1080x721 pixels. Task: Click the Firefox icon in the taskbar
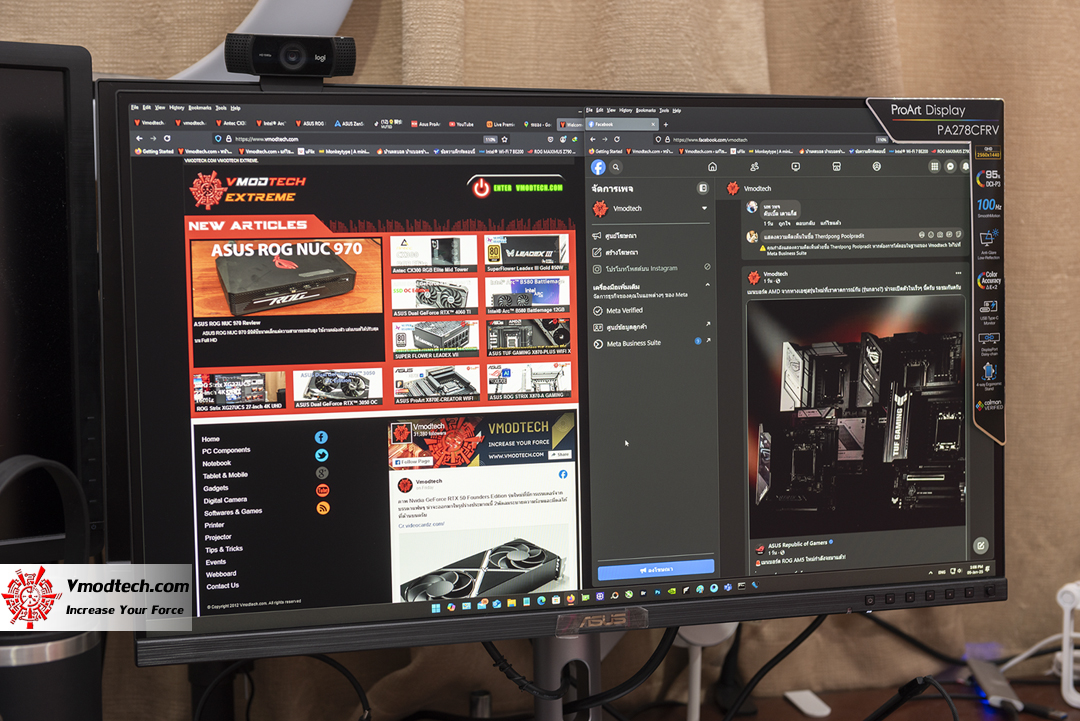571,599
